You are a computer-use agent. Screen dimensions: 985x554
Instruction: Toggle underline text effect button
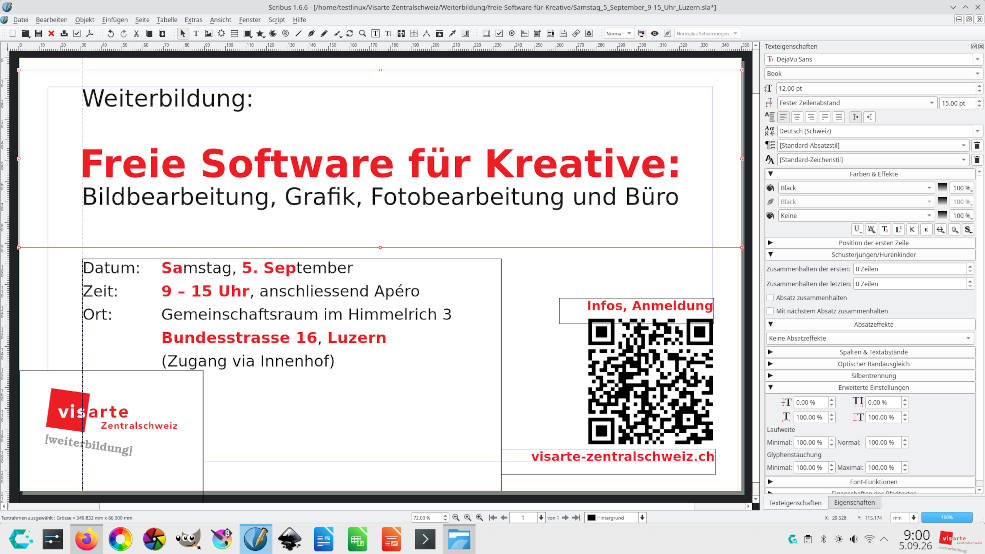click(x=857, y=229)
